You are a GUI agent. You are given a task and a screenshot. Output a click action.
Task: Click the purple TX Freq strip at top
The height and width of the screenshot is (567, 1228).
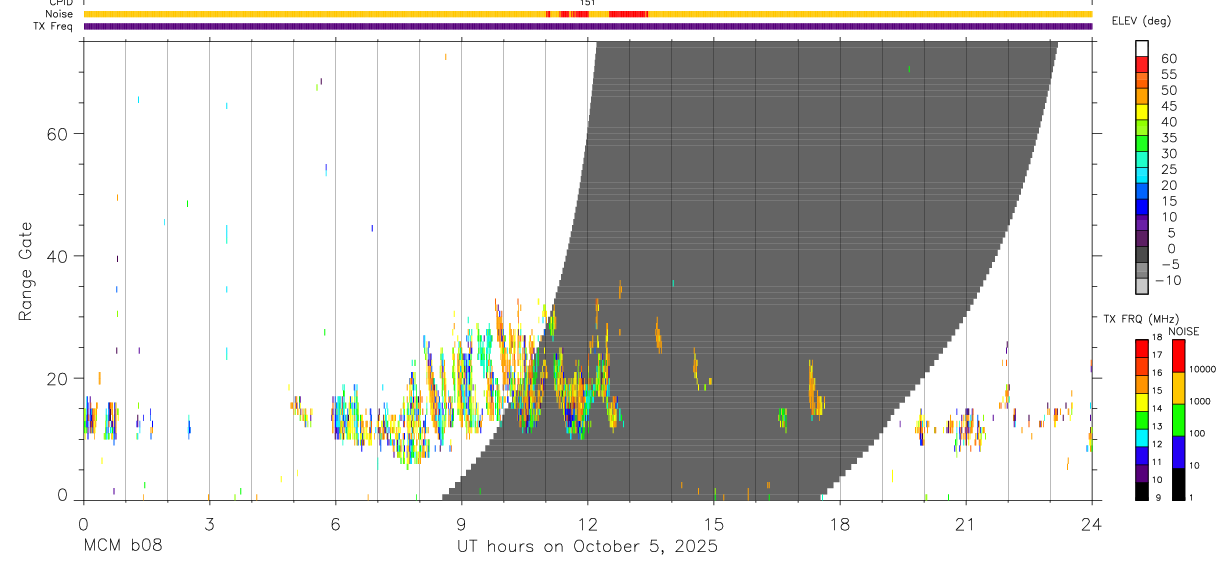[x=588, y=26]
